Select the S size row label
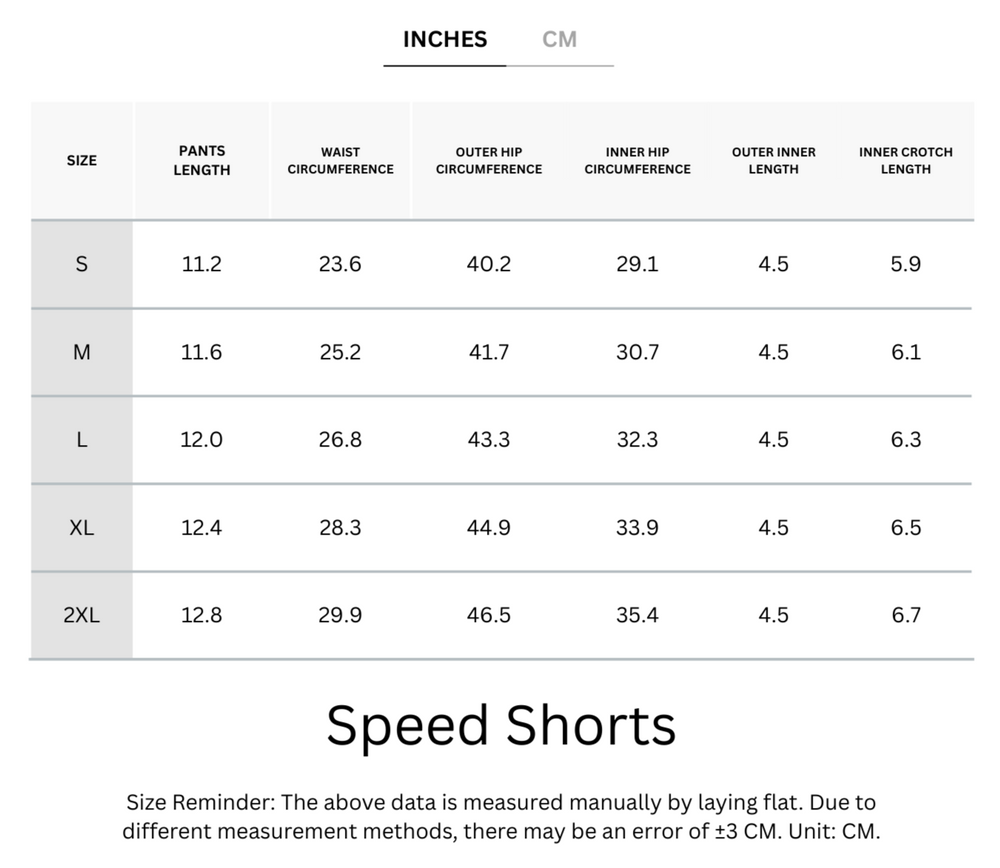The height and width of the screenshot is (868, 1000). [82, 264]
